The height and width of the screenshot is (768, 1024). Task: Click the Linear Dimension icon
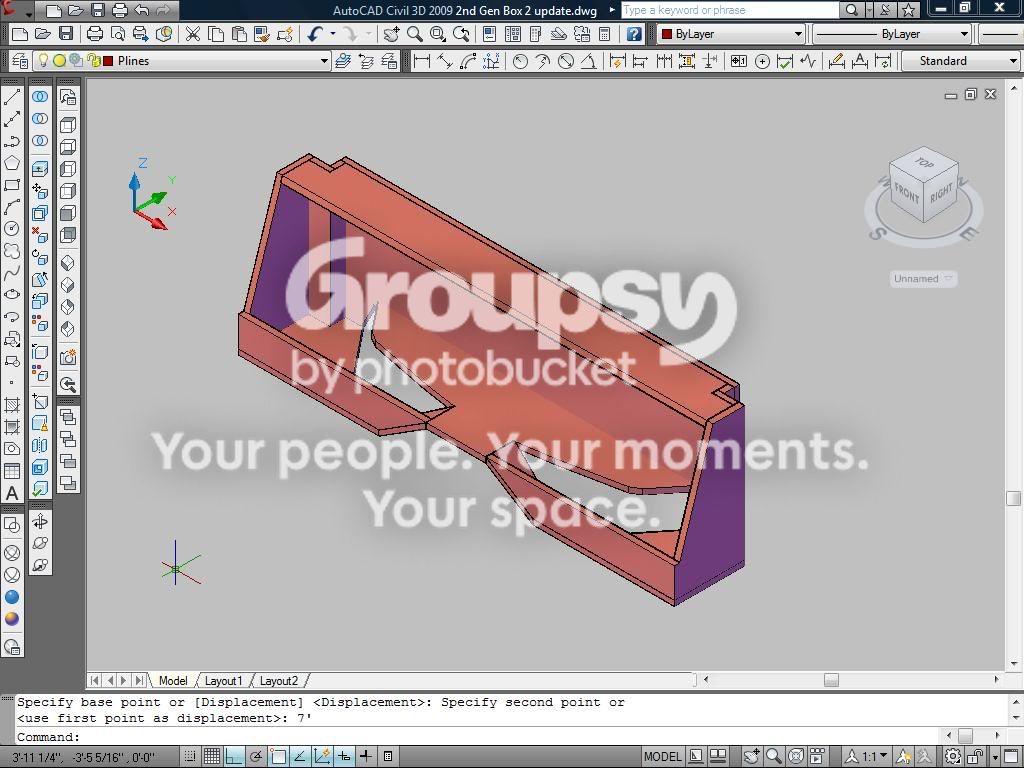[x=422, y=61]
